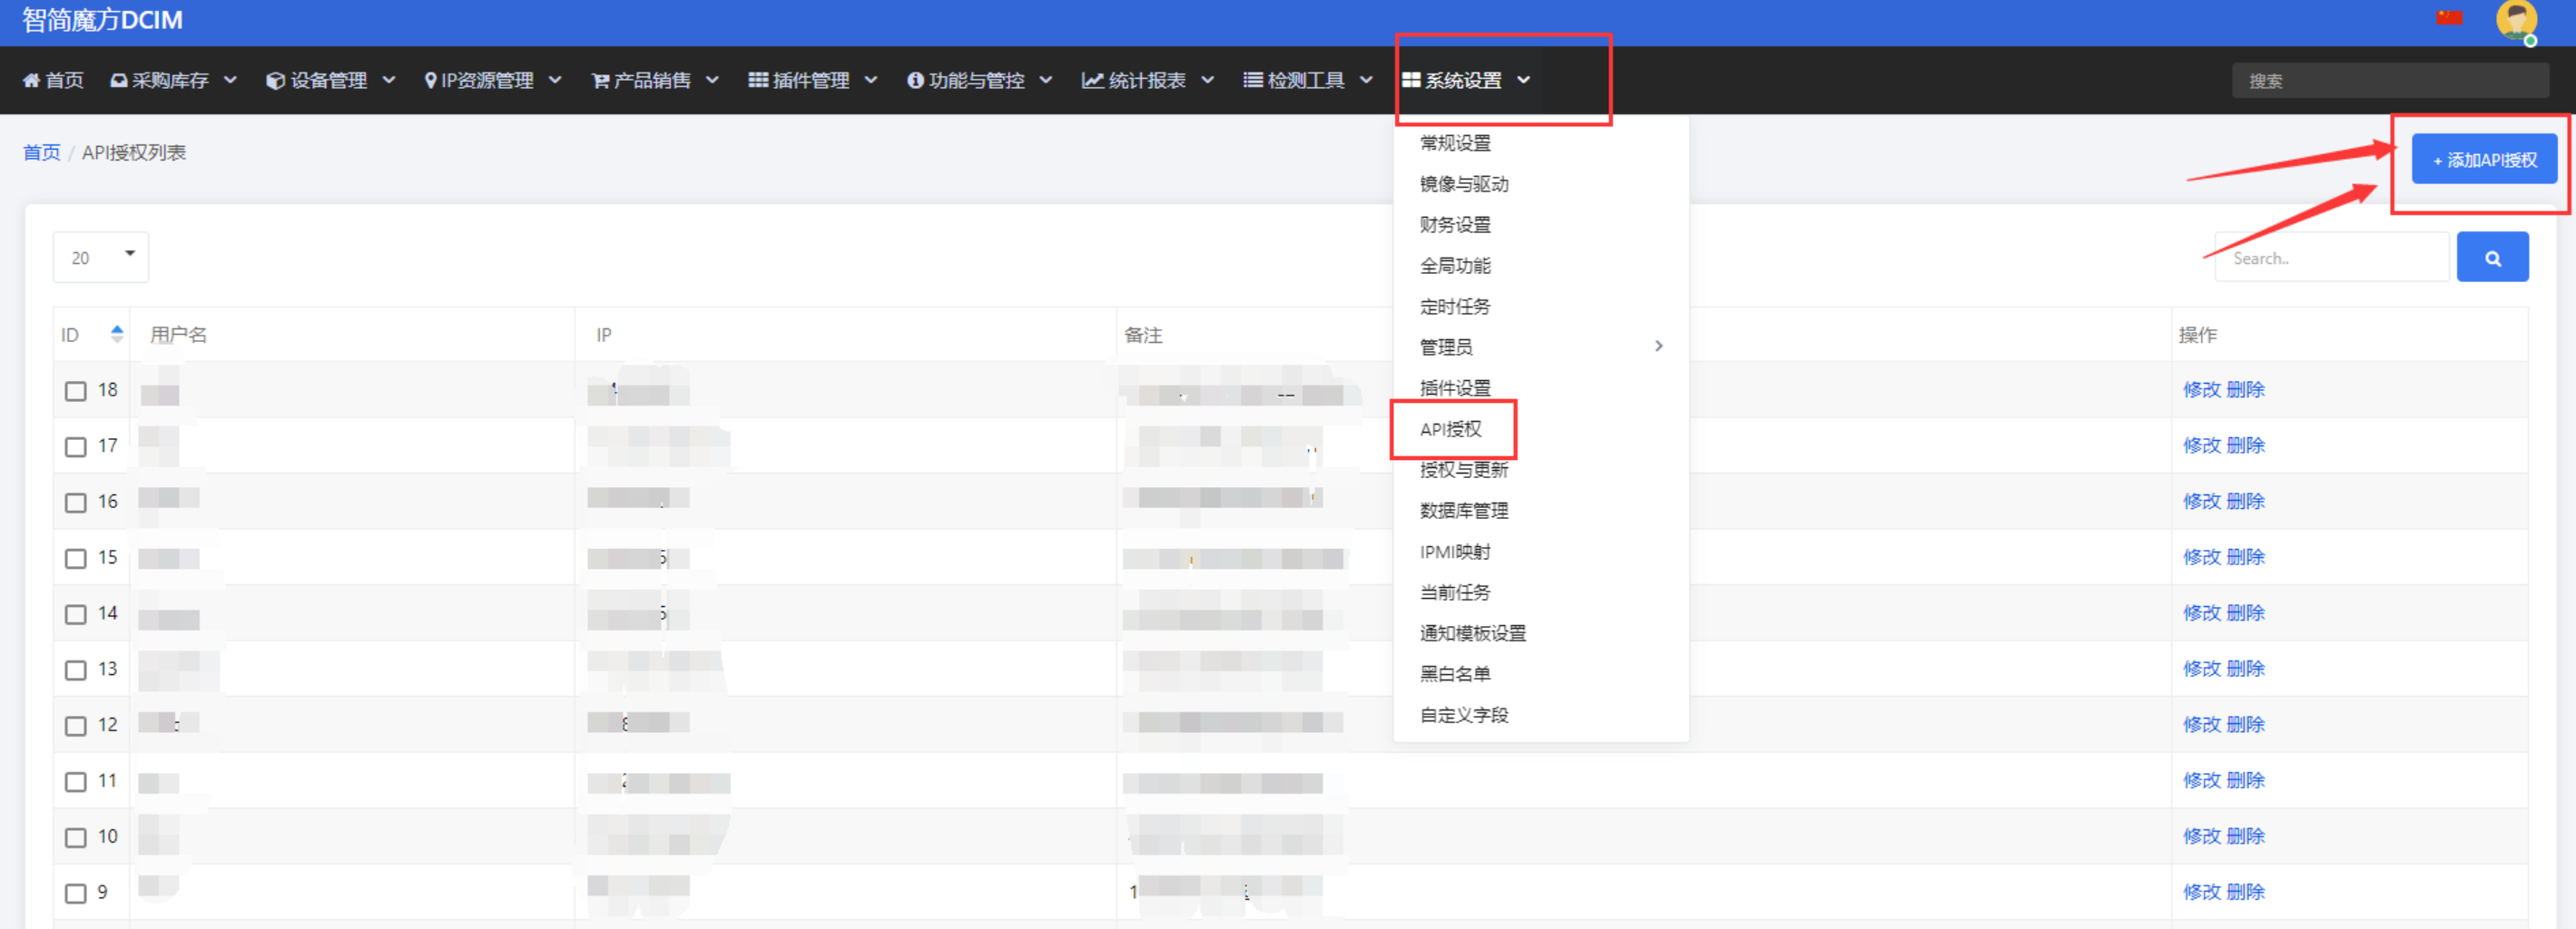
Task: Click the 智简魔方DCIM logo title
Action: [x=102, y=20]
